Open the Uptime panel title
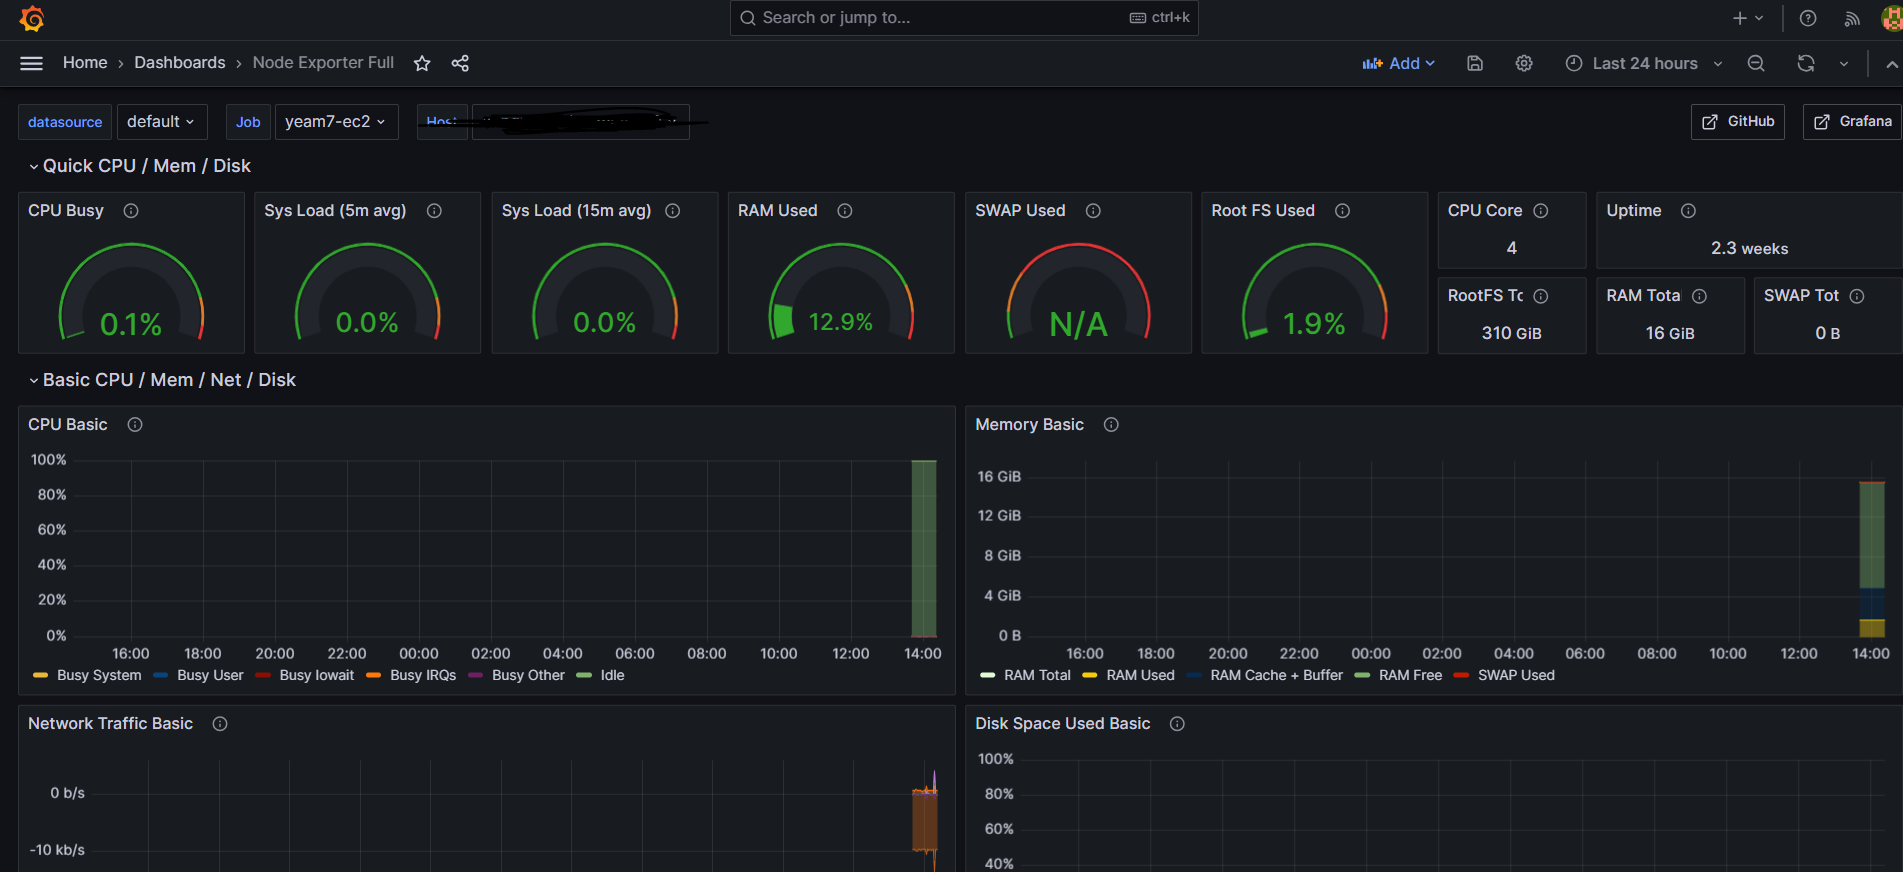 pos(1633,211)
